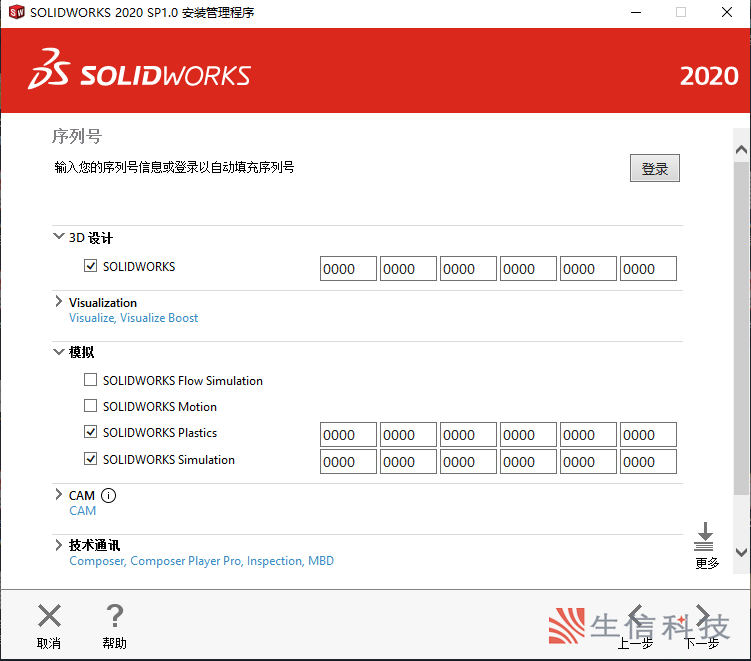Click fifth serial field of Simulation row
This screenshot has height=661, width=751.
click(x=588, y=462)
